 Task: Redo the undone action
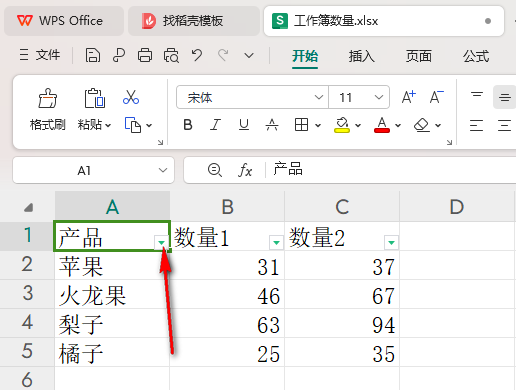point(223,55)
